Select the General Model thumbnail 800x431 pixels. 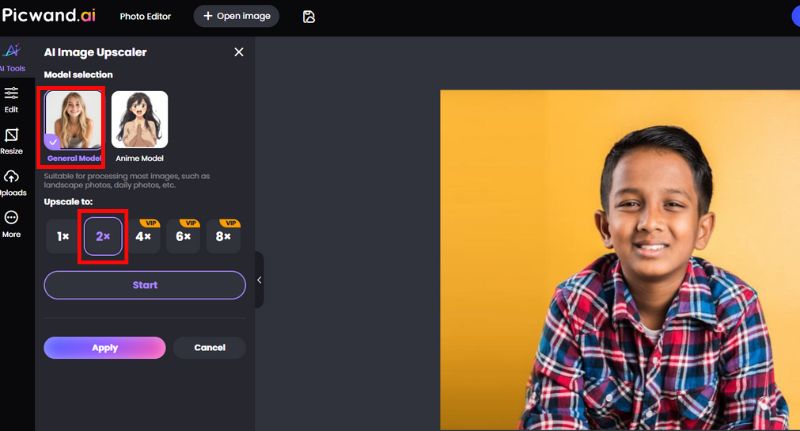74,123
